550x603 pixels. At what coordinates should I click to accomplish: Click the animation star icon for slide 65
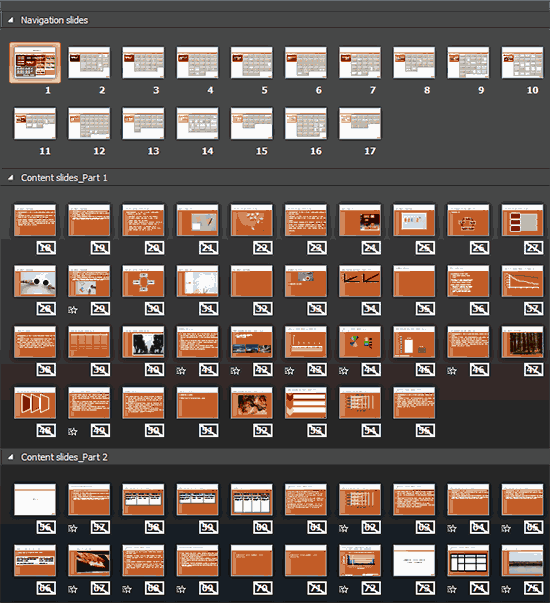coord(506,528)
